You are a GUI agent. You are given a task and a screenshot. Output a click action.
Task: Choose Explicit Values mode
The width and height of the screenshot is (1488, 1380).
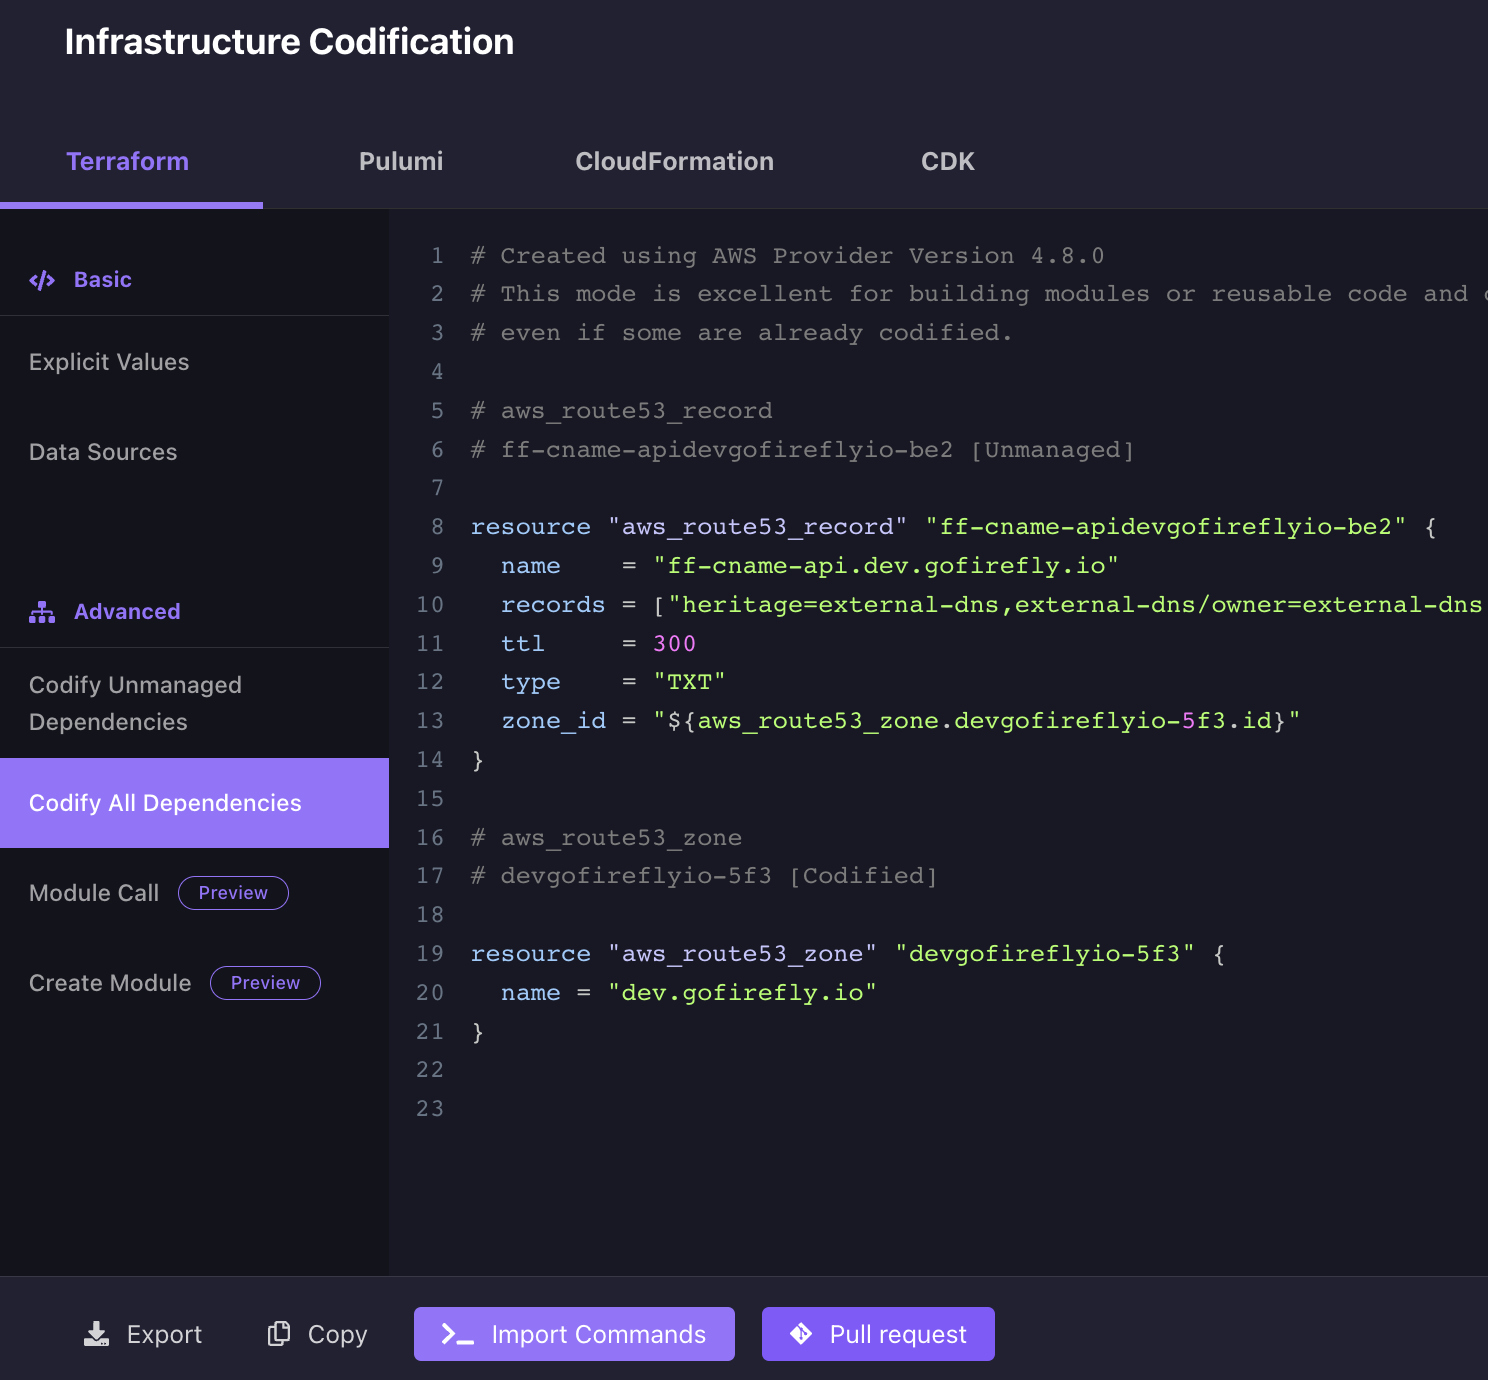tap(109, 362)
